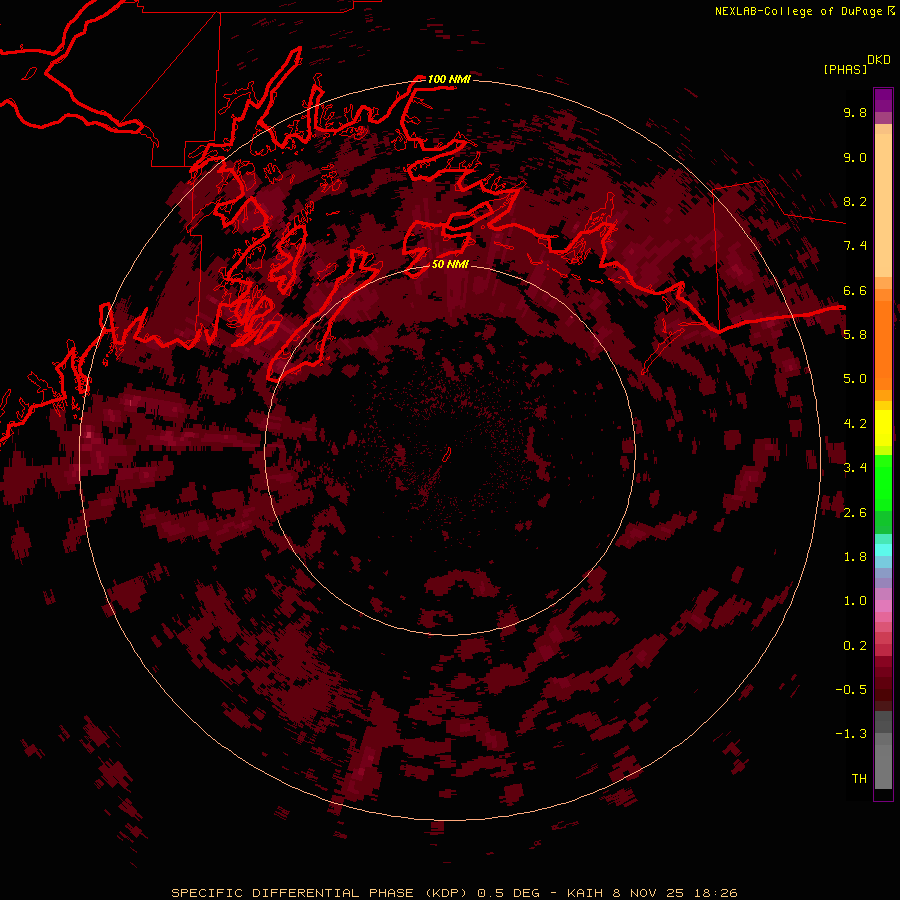
Task: Click the [PHAS] label above the color scale
Action: tap(845, 69)
